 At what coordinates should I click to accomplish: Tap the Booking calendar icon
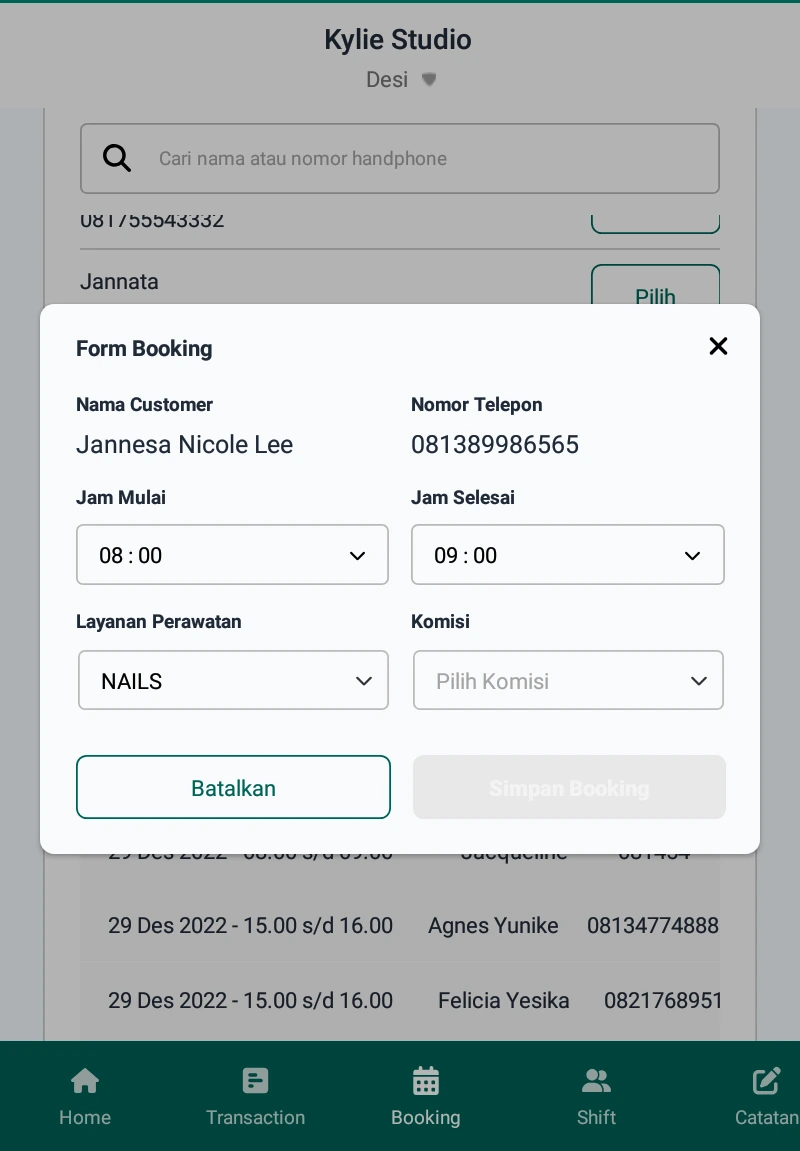click(426, 1081)
